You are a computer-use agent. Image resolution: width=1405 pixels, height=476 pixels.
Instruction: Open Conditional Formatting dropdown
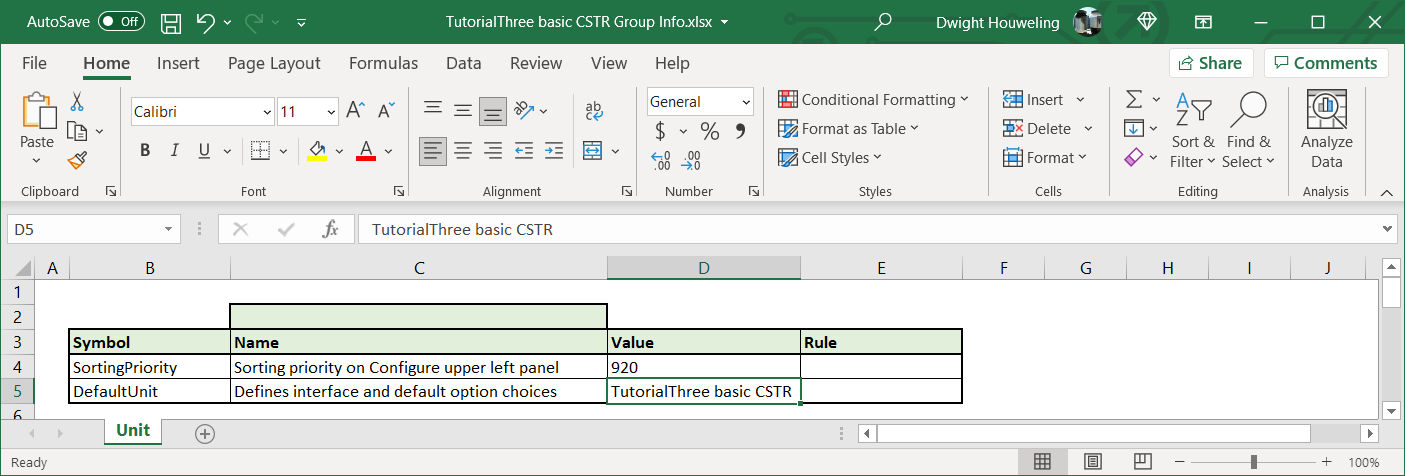pos(873,100)
